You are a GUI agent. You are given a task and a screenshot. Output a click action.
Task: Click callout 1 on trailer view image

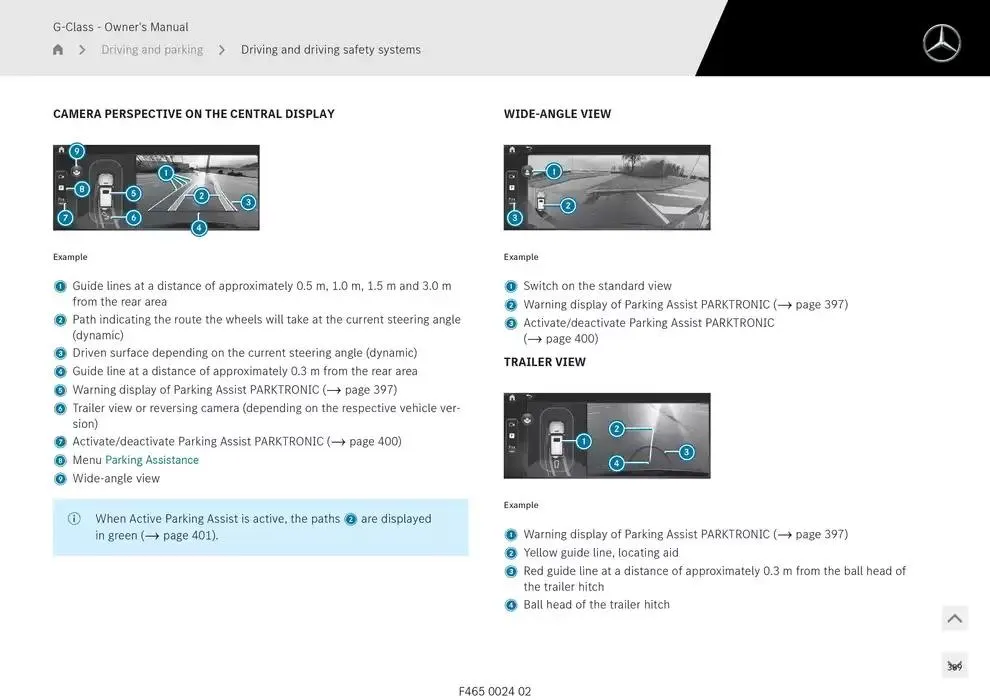(584, 441)
